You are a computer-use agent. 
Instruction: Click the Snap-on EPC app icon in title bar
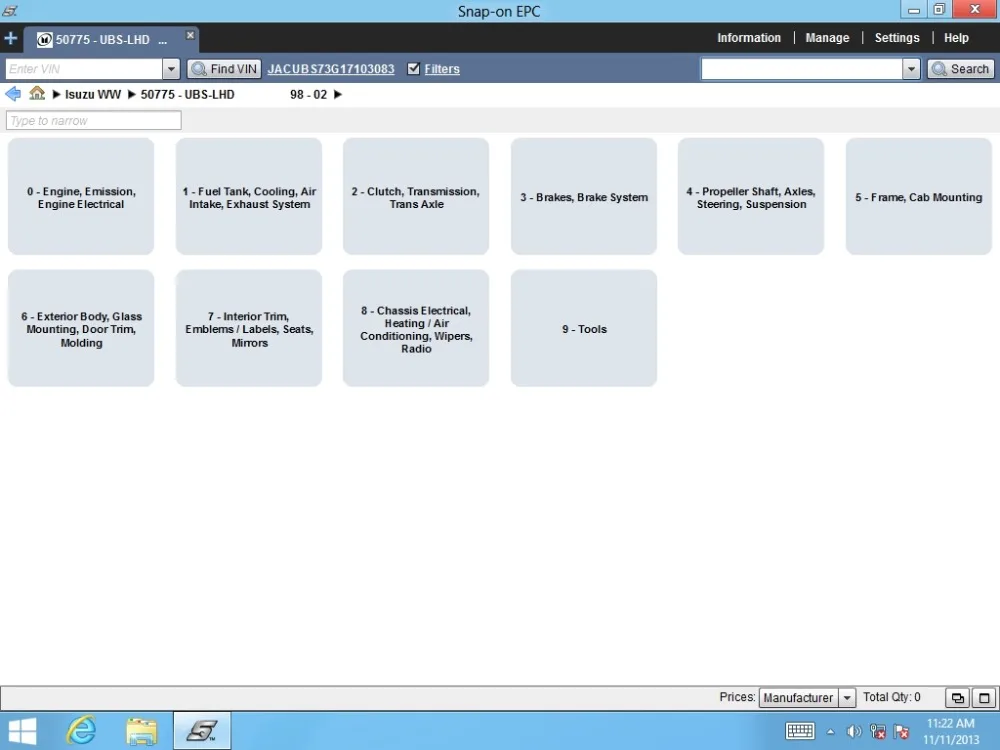point(10,11)
